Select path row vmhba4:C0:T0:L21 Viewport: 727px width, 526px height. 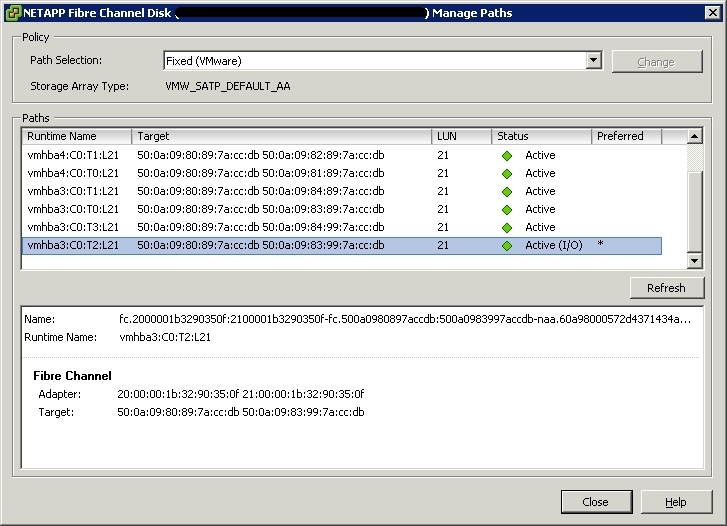coord(342,173)
